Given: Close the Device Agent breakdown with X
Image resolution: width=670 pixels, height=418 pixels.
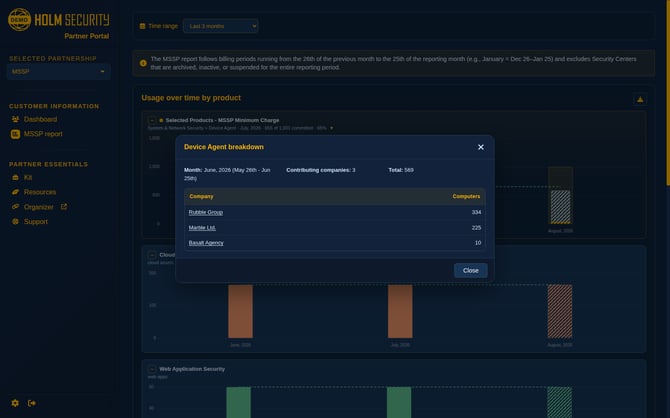Looking at the screenshot, I should 481,147.
